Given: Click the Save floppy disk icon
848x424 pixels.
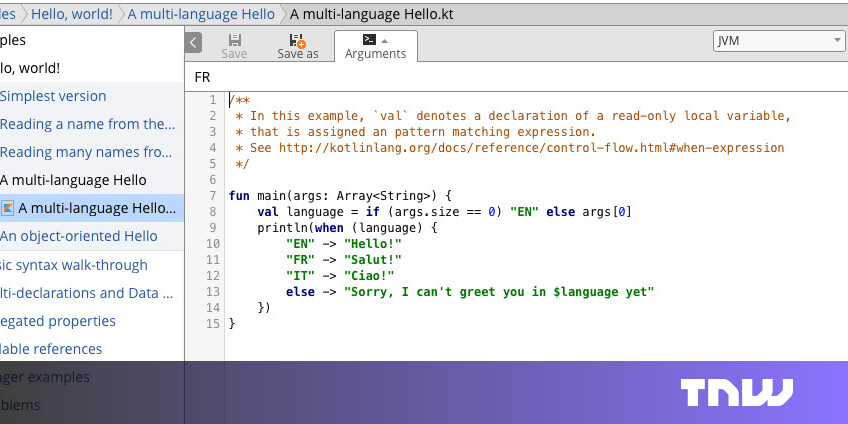Looking at the screenshot, I should tap(236, 40).
